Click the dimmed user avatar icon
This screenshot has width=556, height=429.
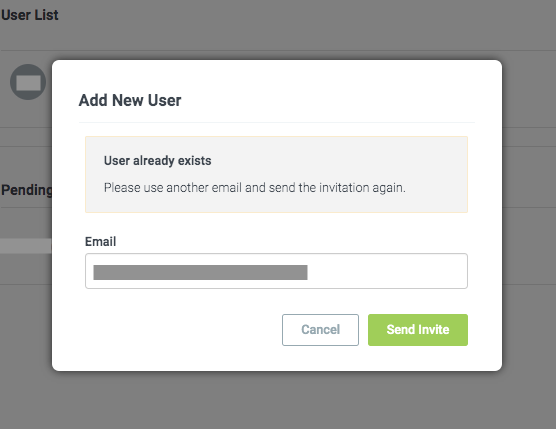(x=28, y=82)
